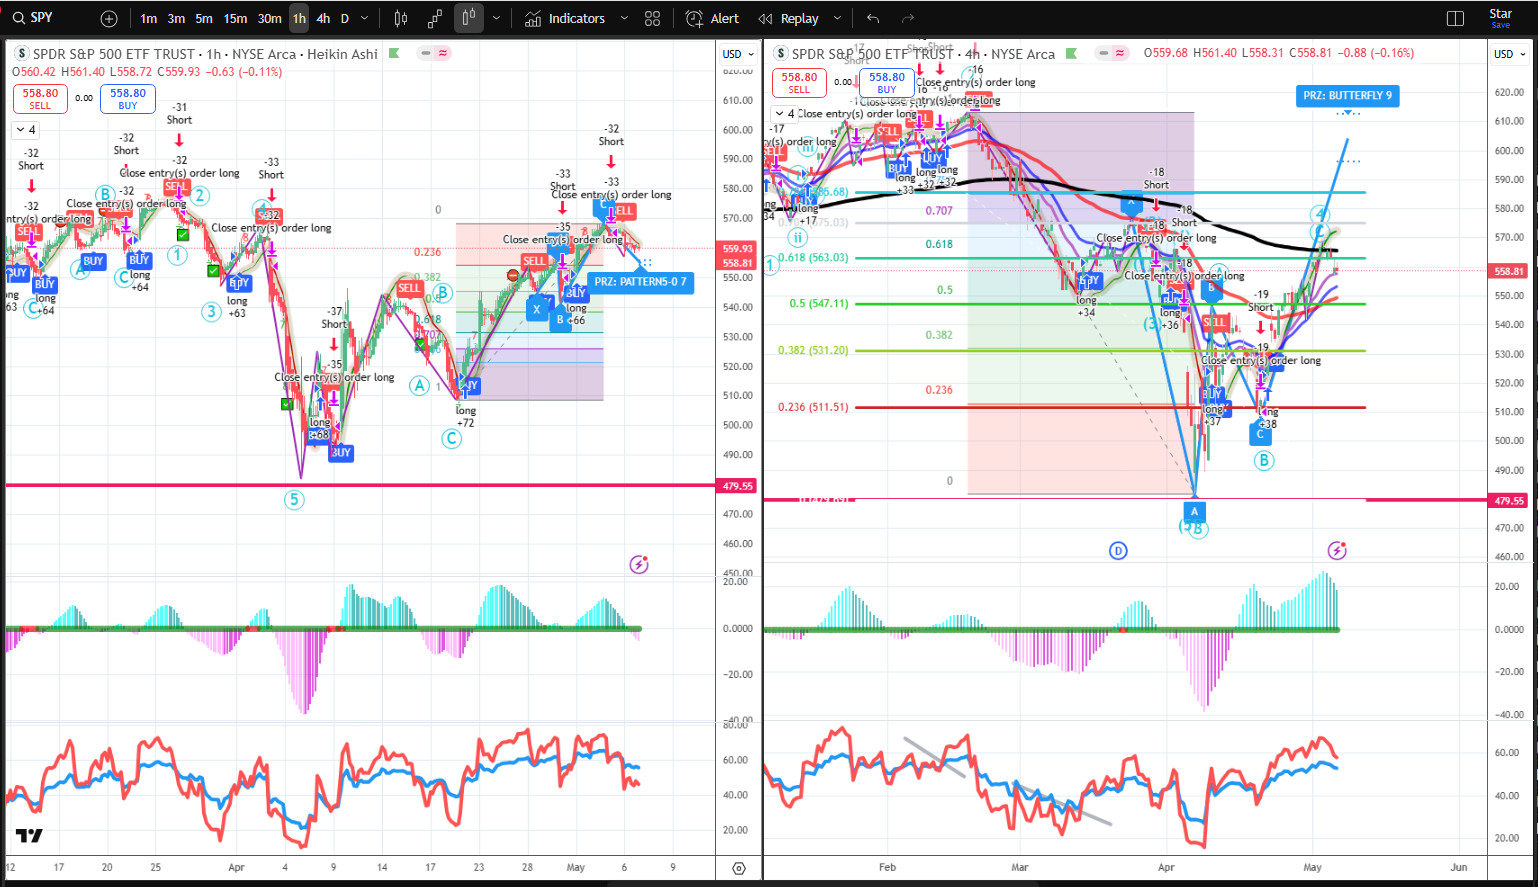
Task: Select the 5m timeframe
Action: click(x=204, y=19)
